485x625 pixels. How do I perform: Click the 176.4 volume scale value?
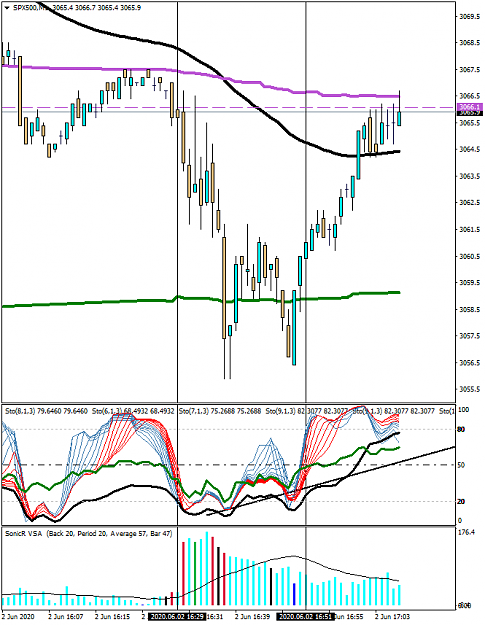[467, 533]
